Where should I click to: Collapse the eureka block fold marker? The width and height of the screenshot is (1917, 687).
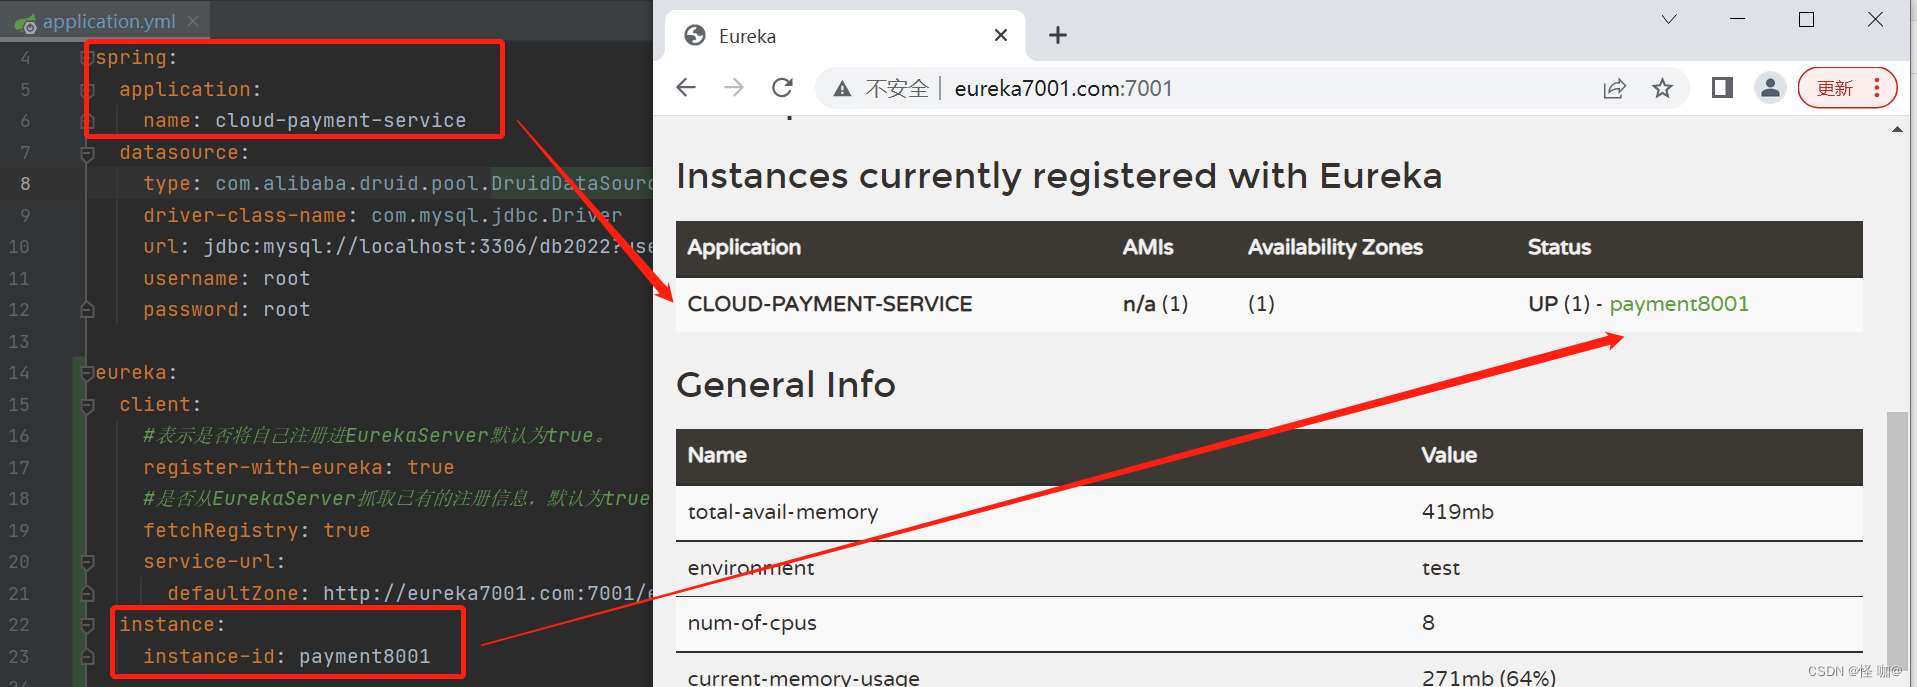click(87, 373)
